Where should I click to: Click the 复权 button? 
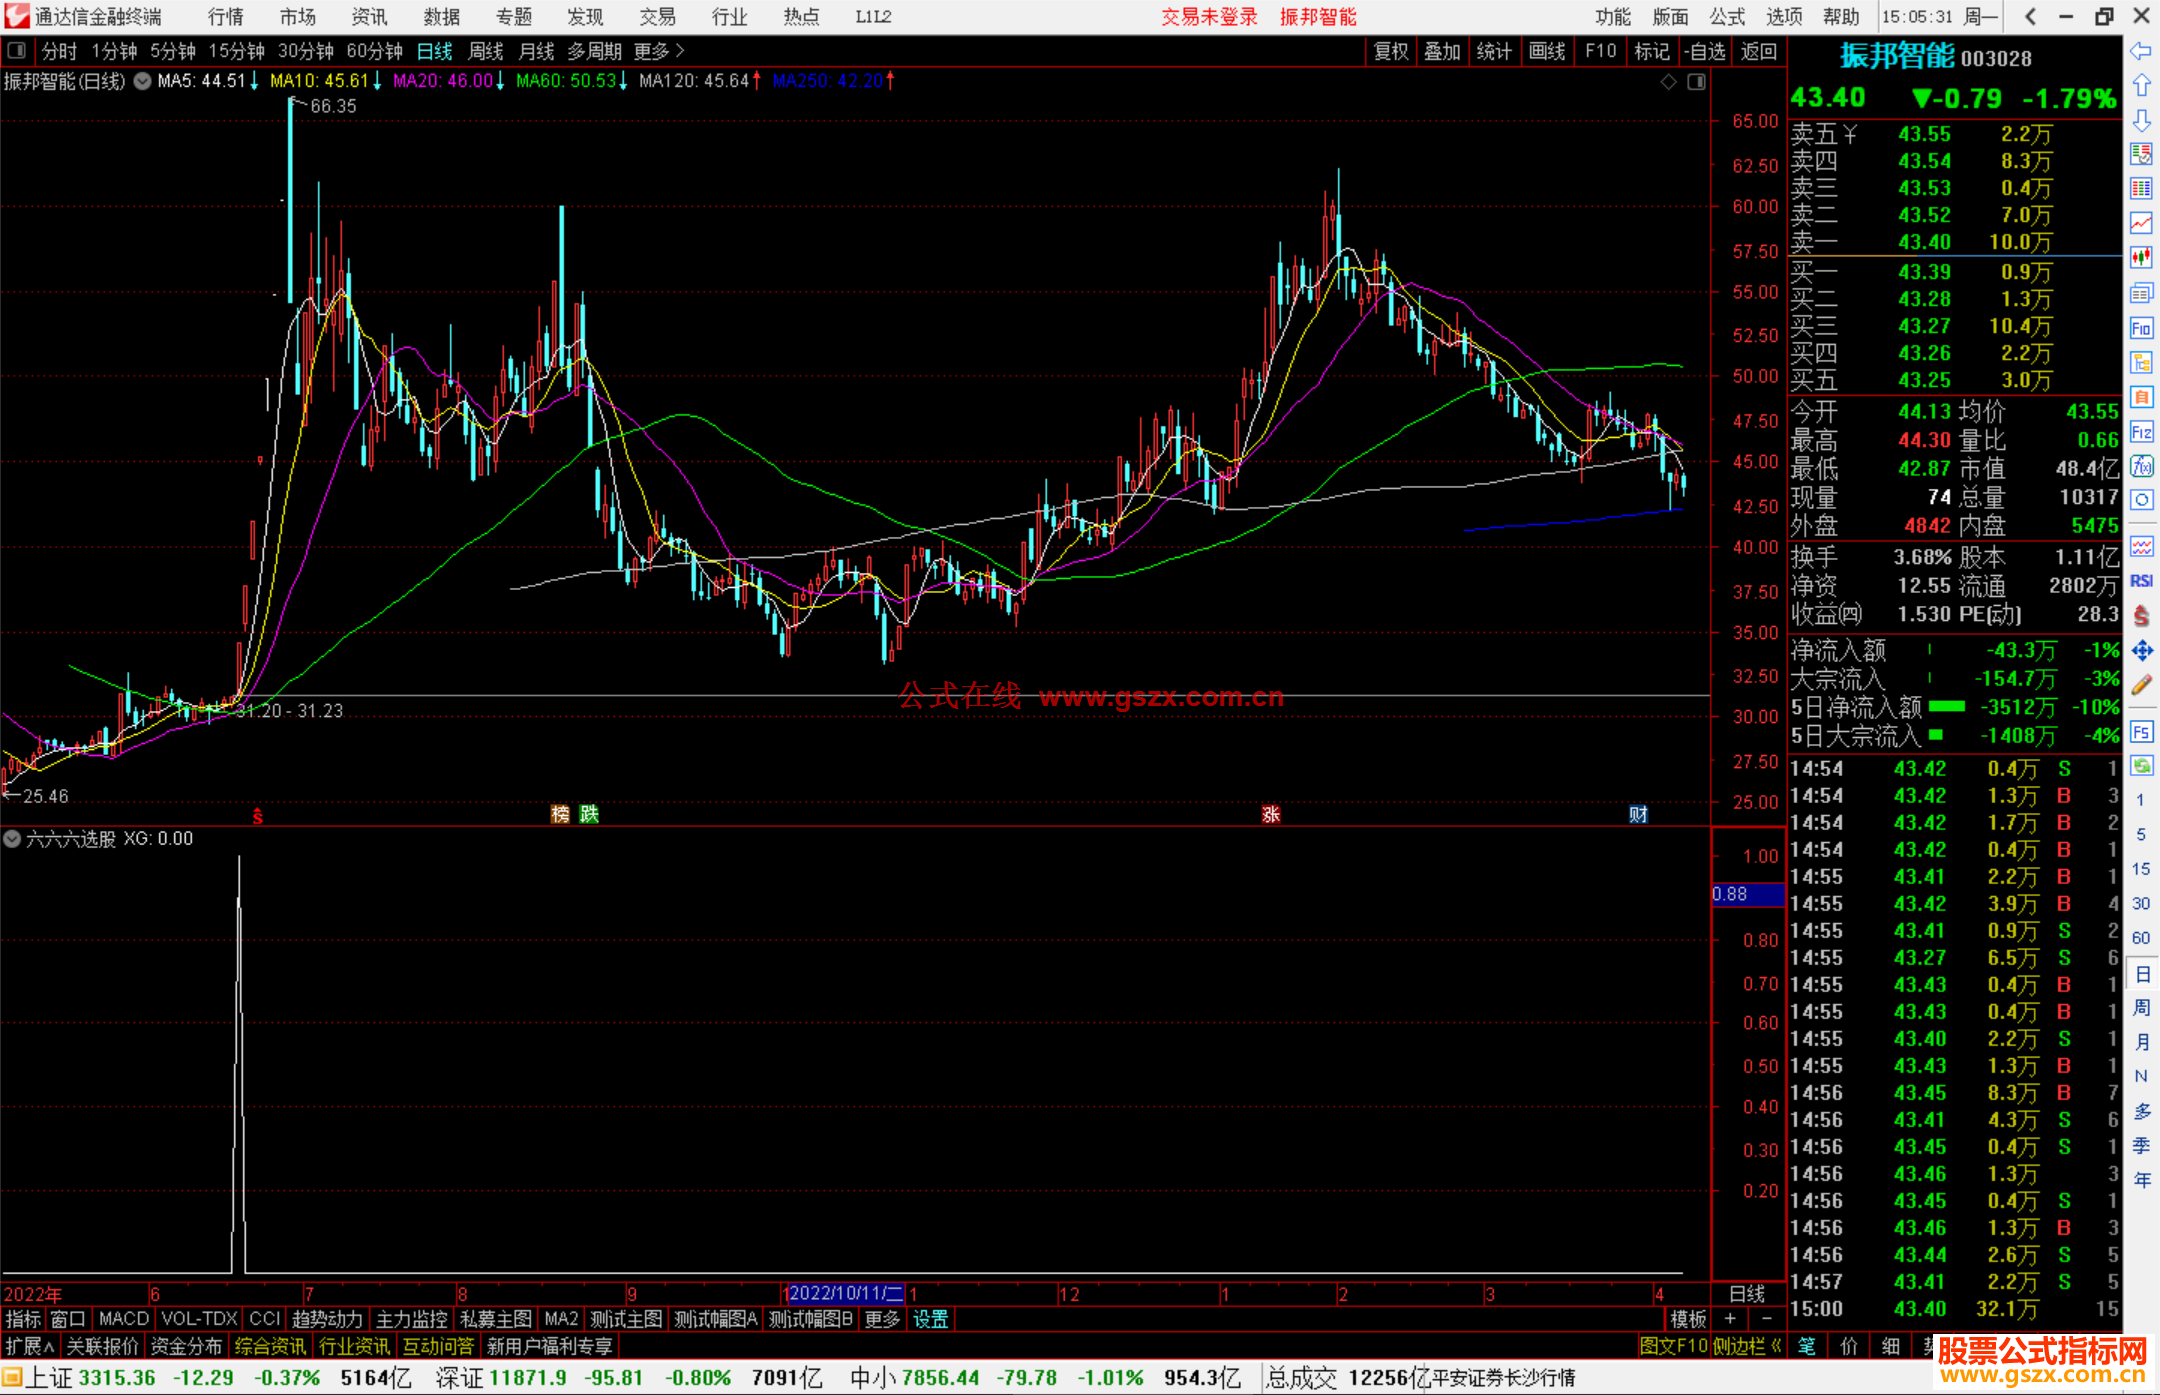pyautogui.click(x=1390, y=51)
